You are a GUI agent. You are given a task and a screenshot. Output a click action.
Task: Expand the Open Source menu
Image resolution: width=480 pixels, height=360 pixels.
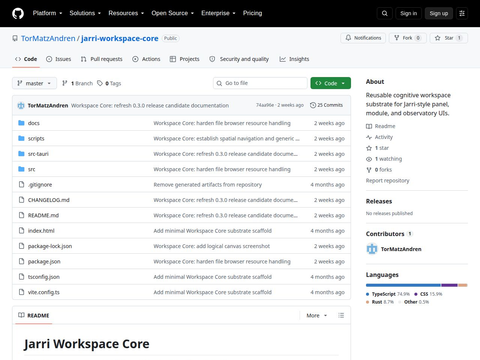coord(173,13)
